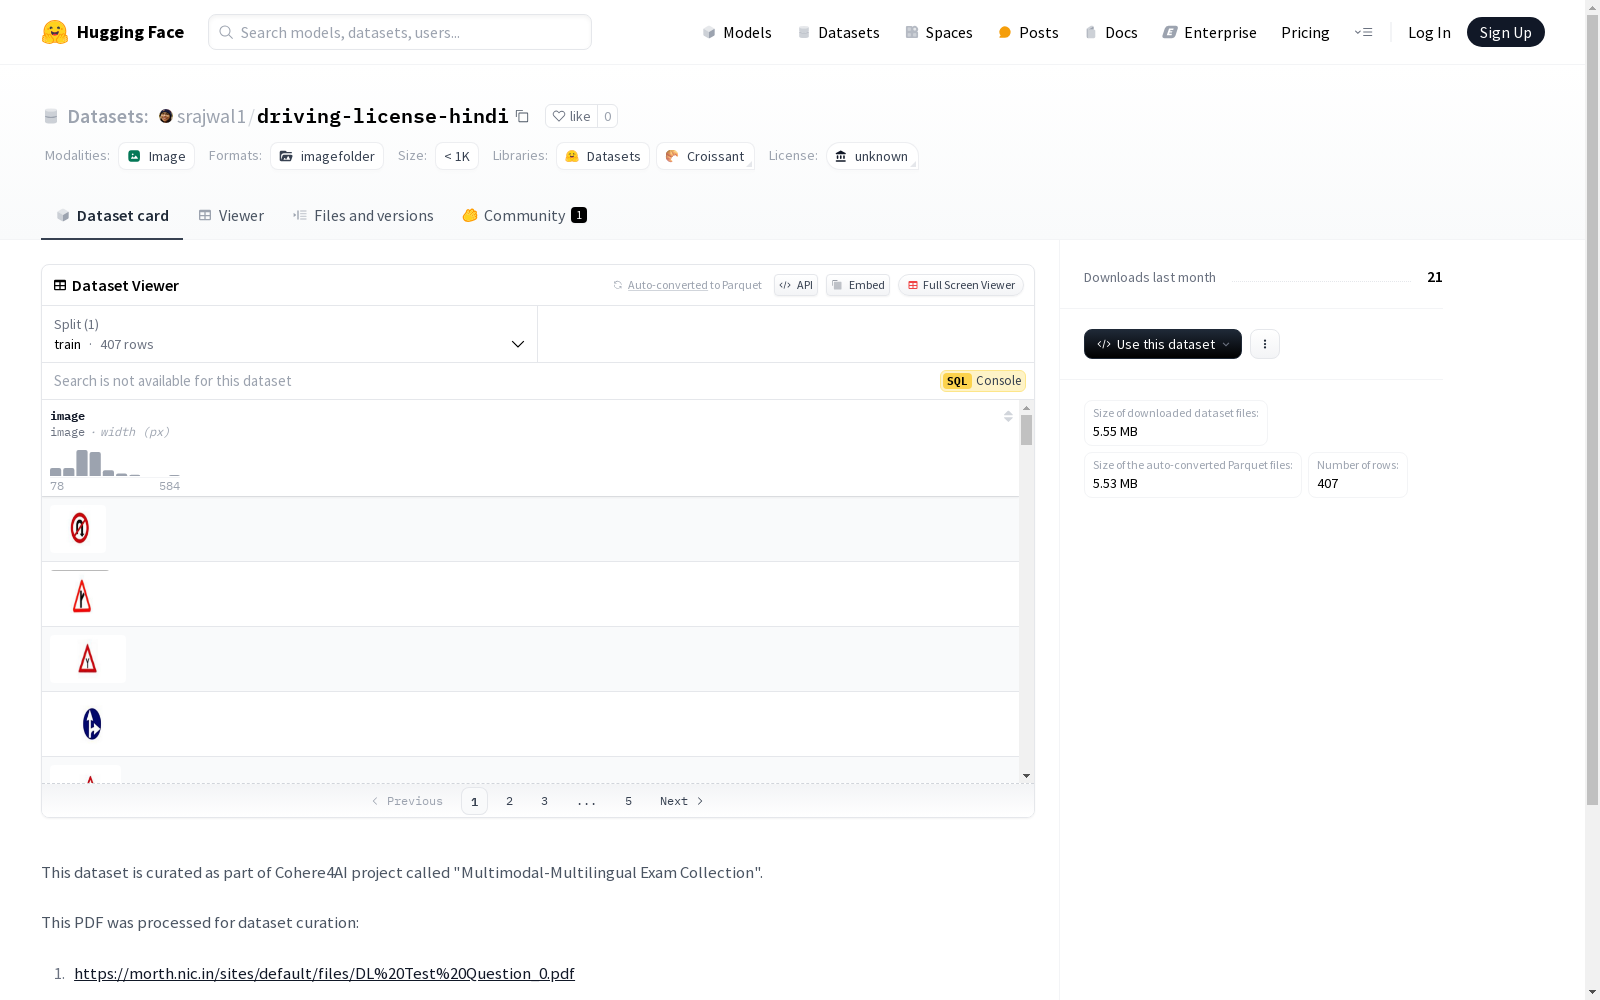Screen dimensions: 1600x1000
Task: Open the SQL Console
Action: pos(983,381)
